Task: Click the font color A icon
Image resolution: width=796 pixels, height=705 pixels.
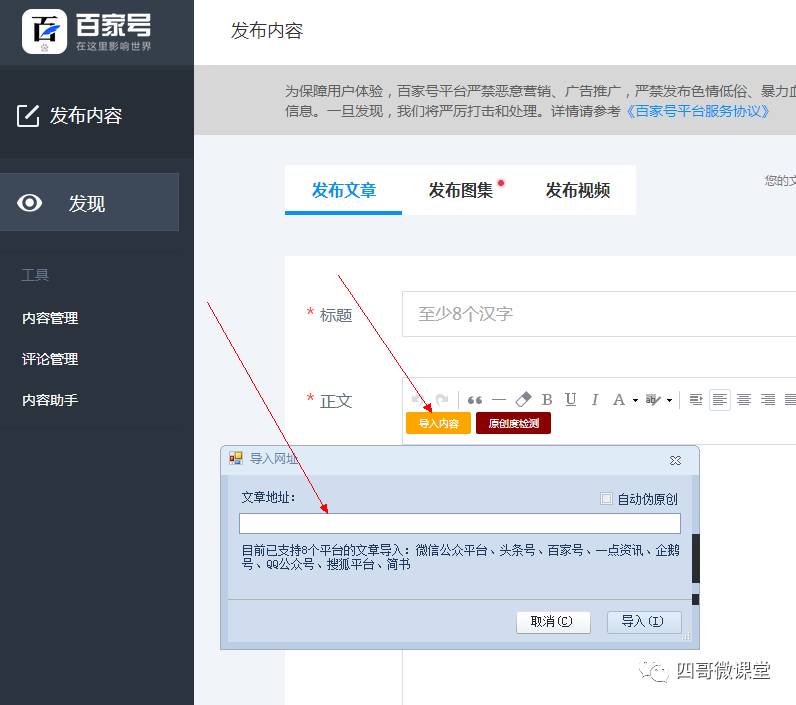Action: click(x=618, y=400)
